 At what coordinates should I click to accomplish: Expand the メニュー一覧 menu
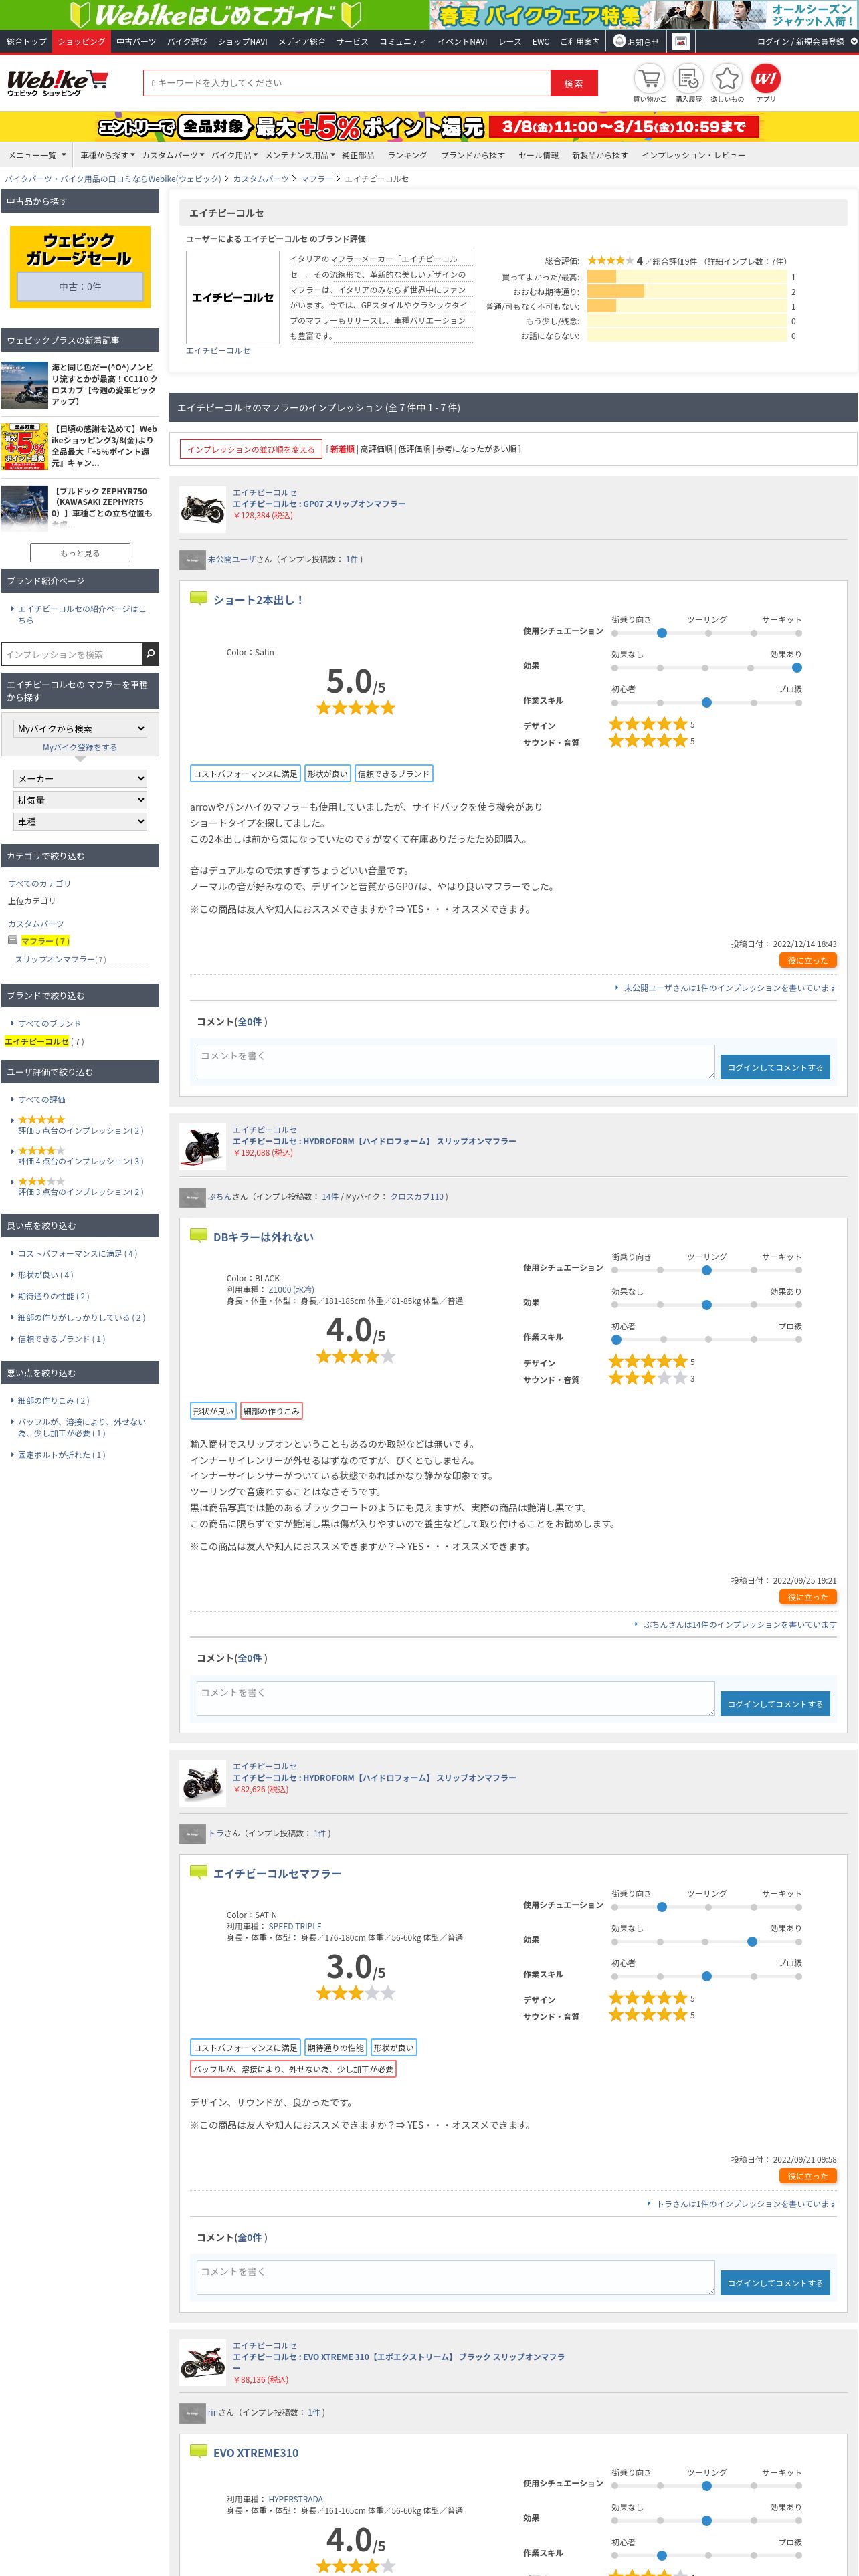coord(37,155)
